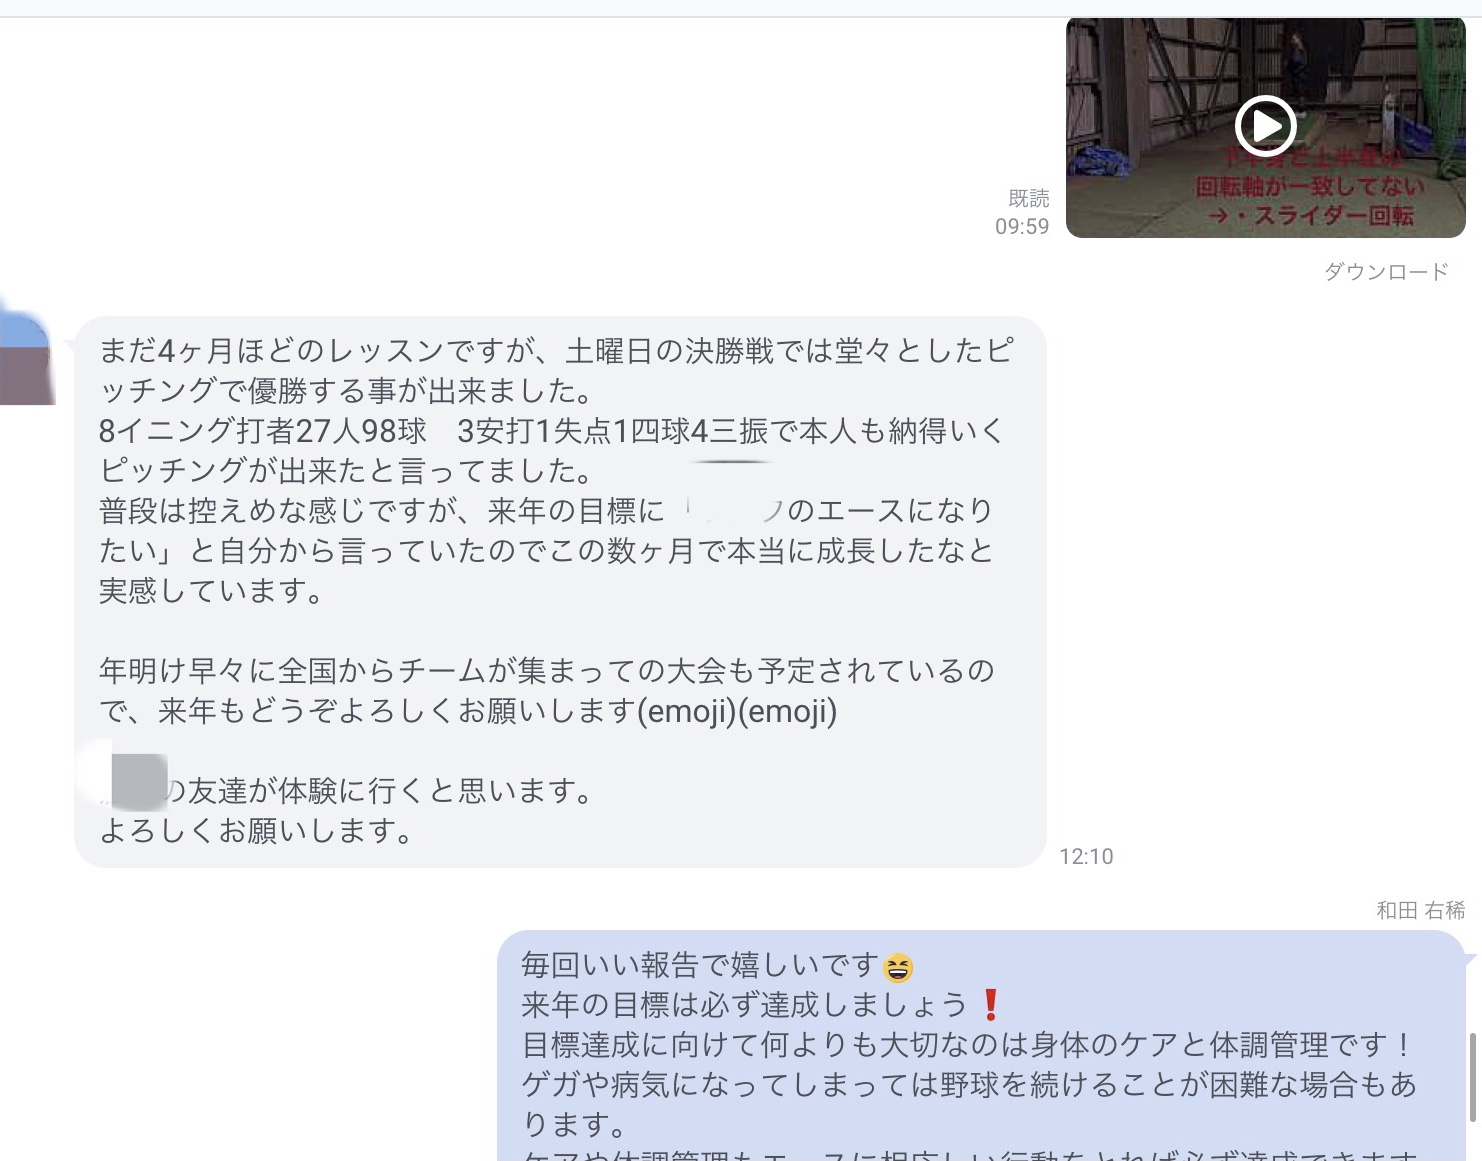This screenshot has width=1482, height=1161.
Task: Click the 09:59 video timestamp
Action: pyautogui.click(x=1022, y=226)
